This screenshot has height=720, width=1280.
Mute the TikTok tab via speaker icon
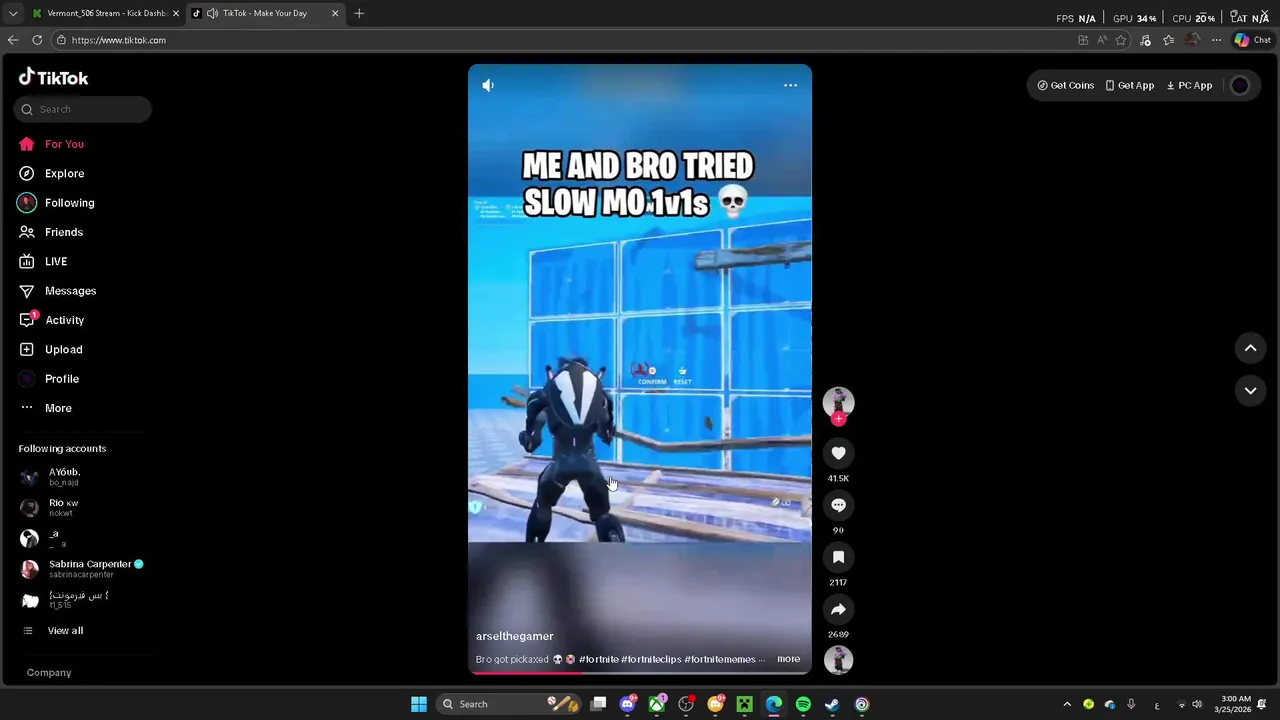click(212, 14)
